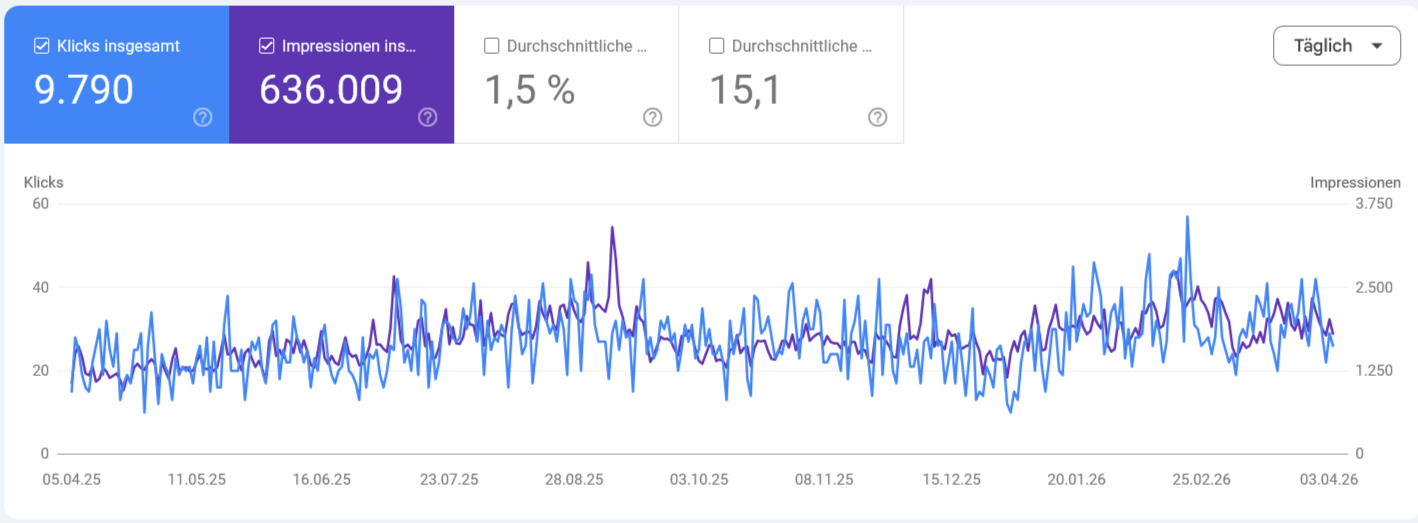
Task: Enable the checkbox in the 15,1 card
Action: click(717, 46)
